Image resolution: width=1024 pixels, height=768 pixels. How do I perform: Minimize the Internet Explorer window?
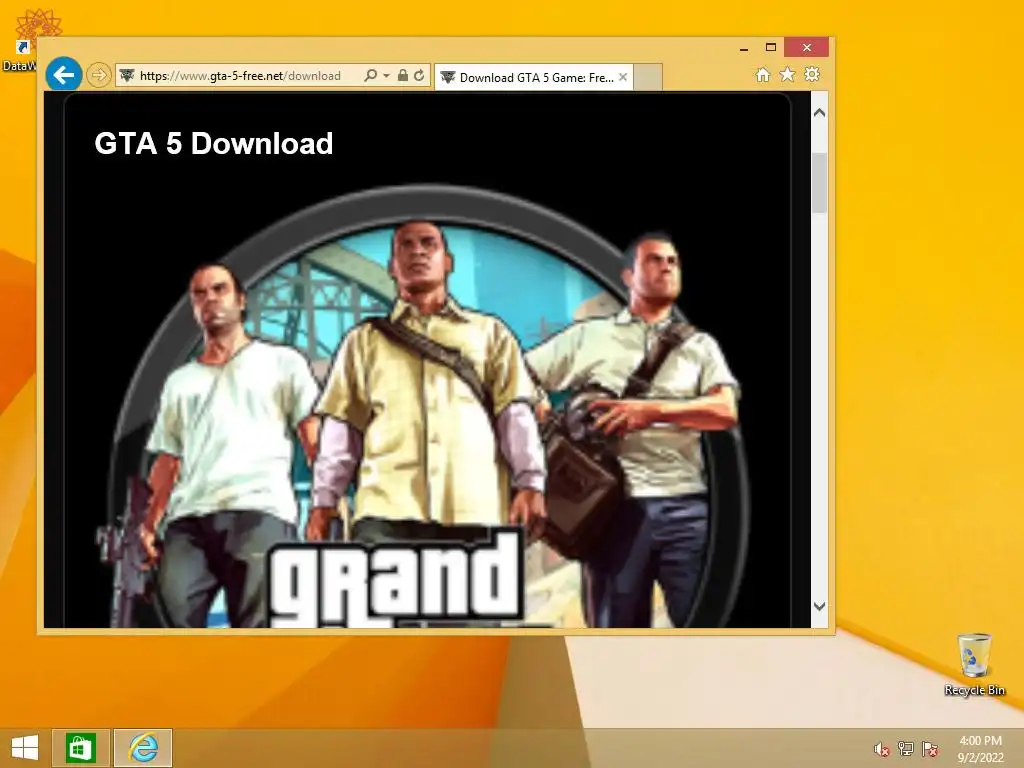[744, 48]
